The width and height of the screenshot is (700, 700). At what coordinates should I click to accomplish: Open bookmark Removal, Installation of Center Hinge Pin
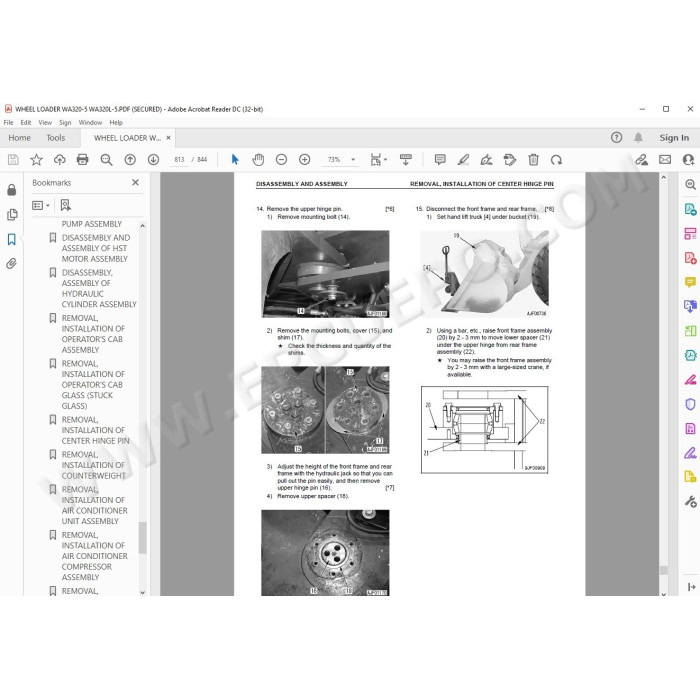click(x=95, y=430)
